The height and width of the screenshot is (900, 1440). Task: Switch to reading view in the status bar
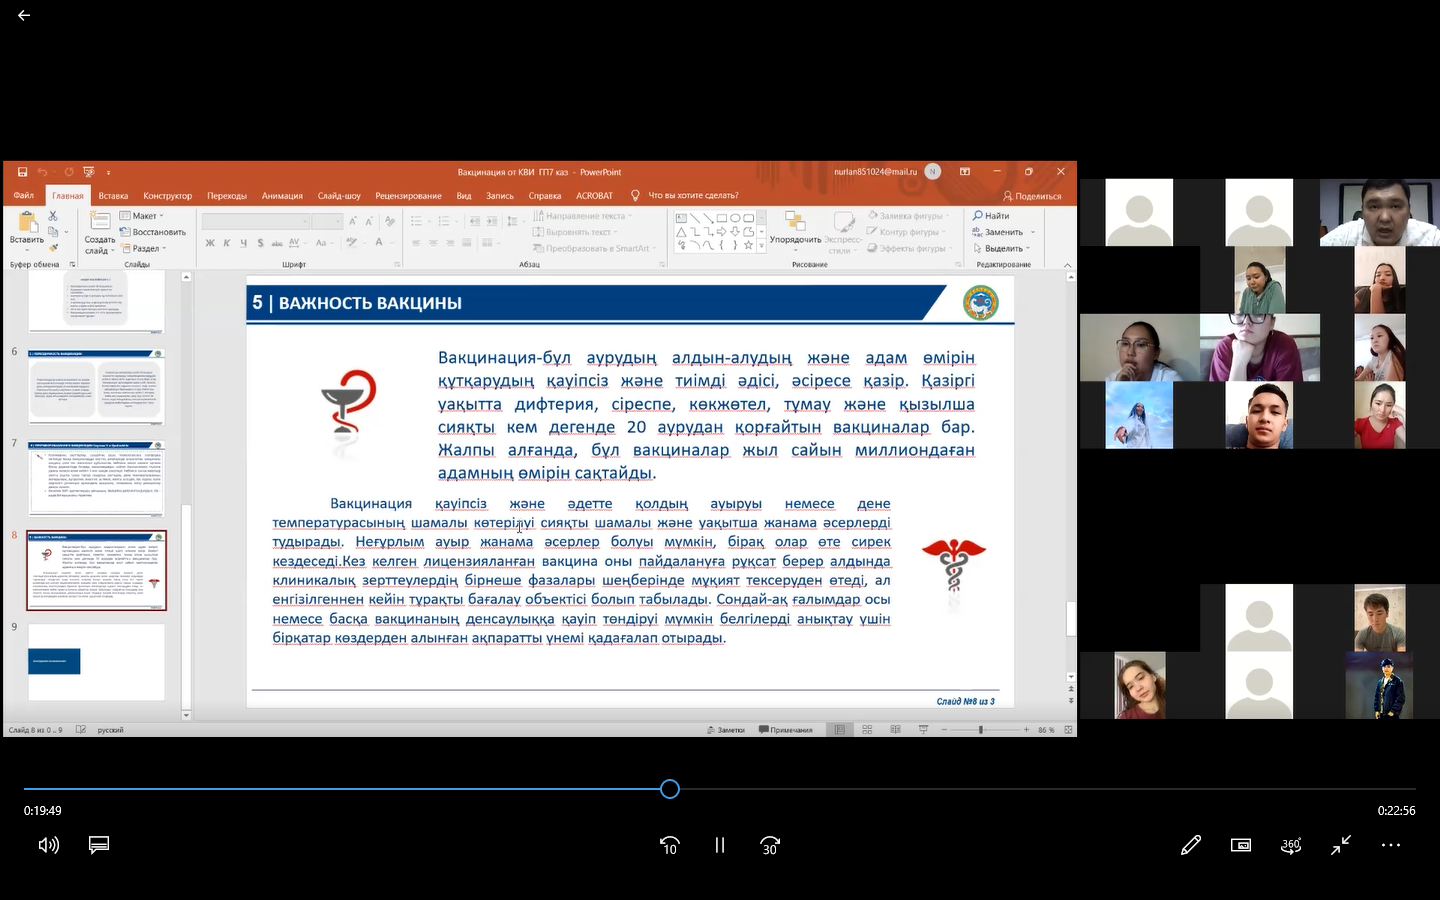(x=895, y=730)
